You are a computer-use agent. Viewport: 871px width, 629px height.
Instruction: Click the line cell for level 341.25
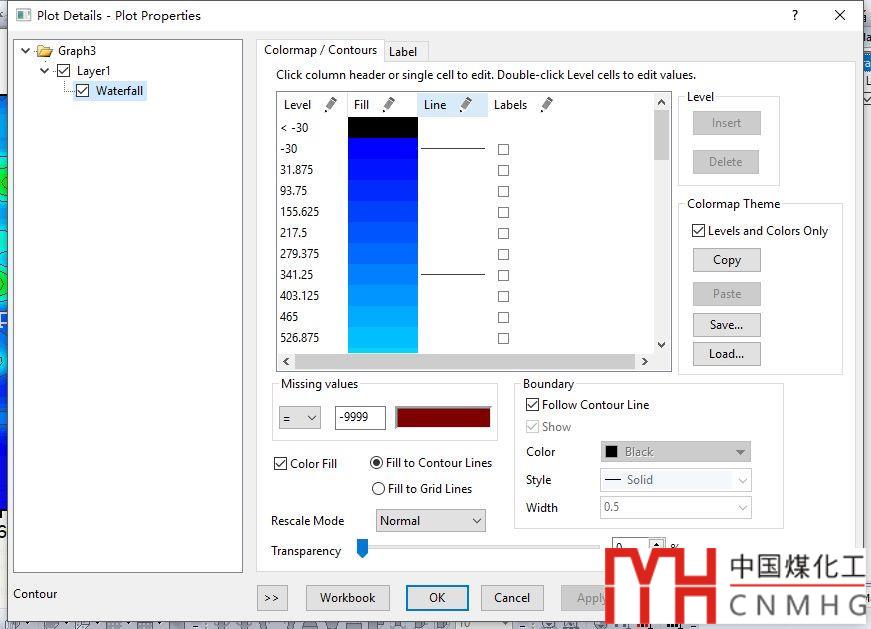pos(453,274)
